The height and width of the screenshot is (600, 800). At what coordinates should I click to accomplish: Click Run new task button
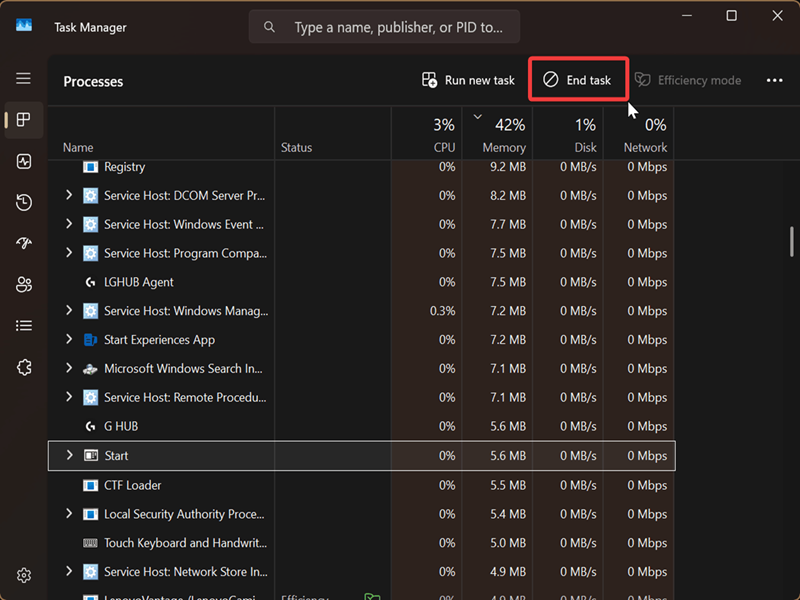[468, 80]
